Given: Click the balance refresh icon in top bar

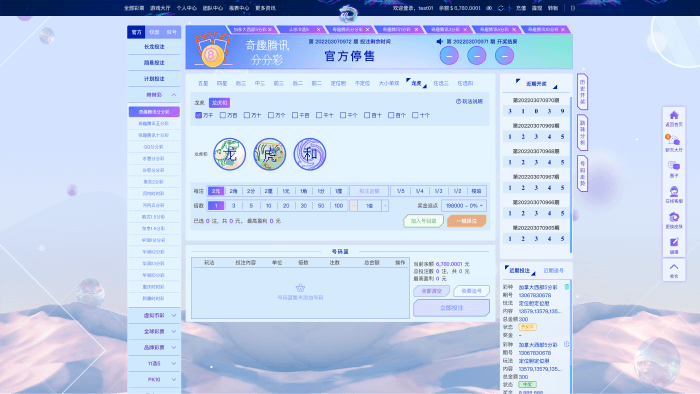Looking at the screenshot, I should (x=500, y=8).
